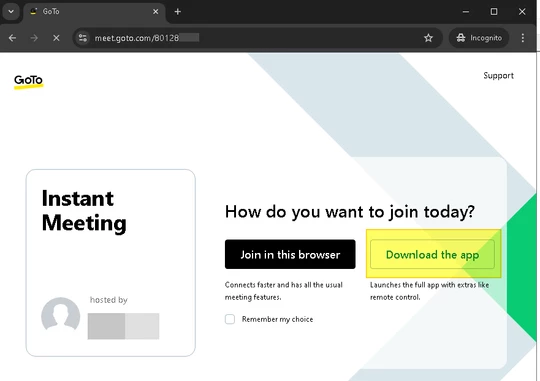This screenshot has width=540, height=381.
Task: Click the "hosted by" label
Action: [x=108, y=300]
